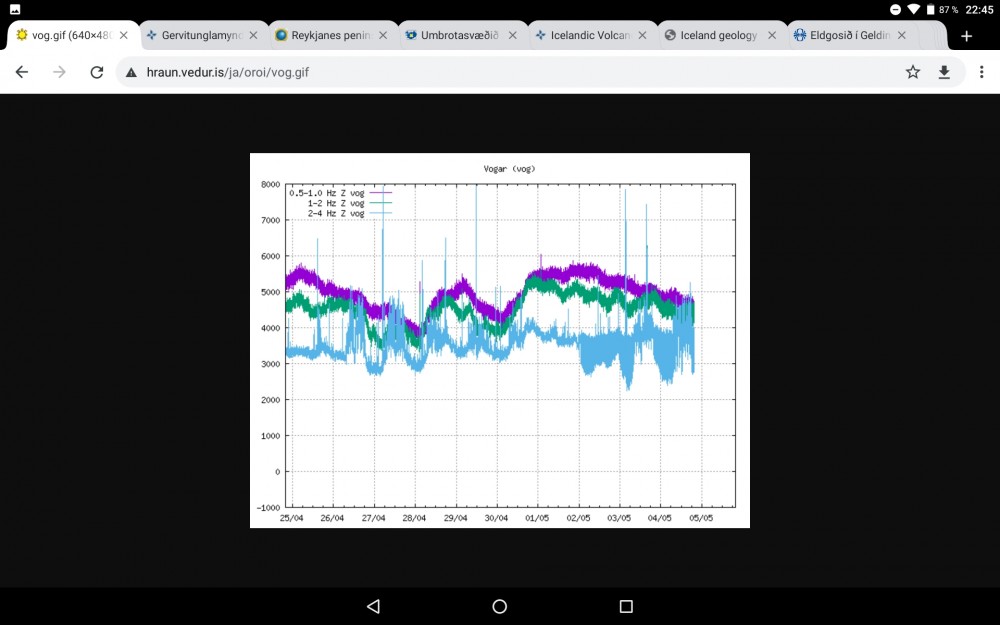Viewport: 1000px width, 625px height.
Task: Bookmark this page with the star
Action: pos(913,71)
